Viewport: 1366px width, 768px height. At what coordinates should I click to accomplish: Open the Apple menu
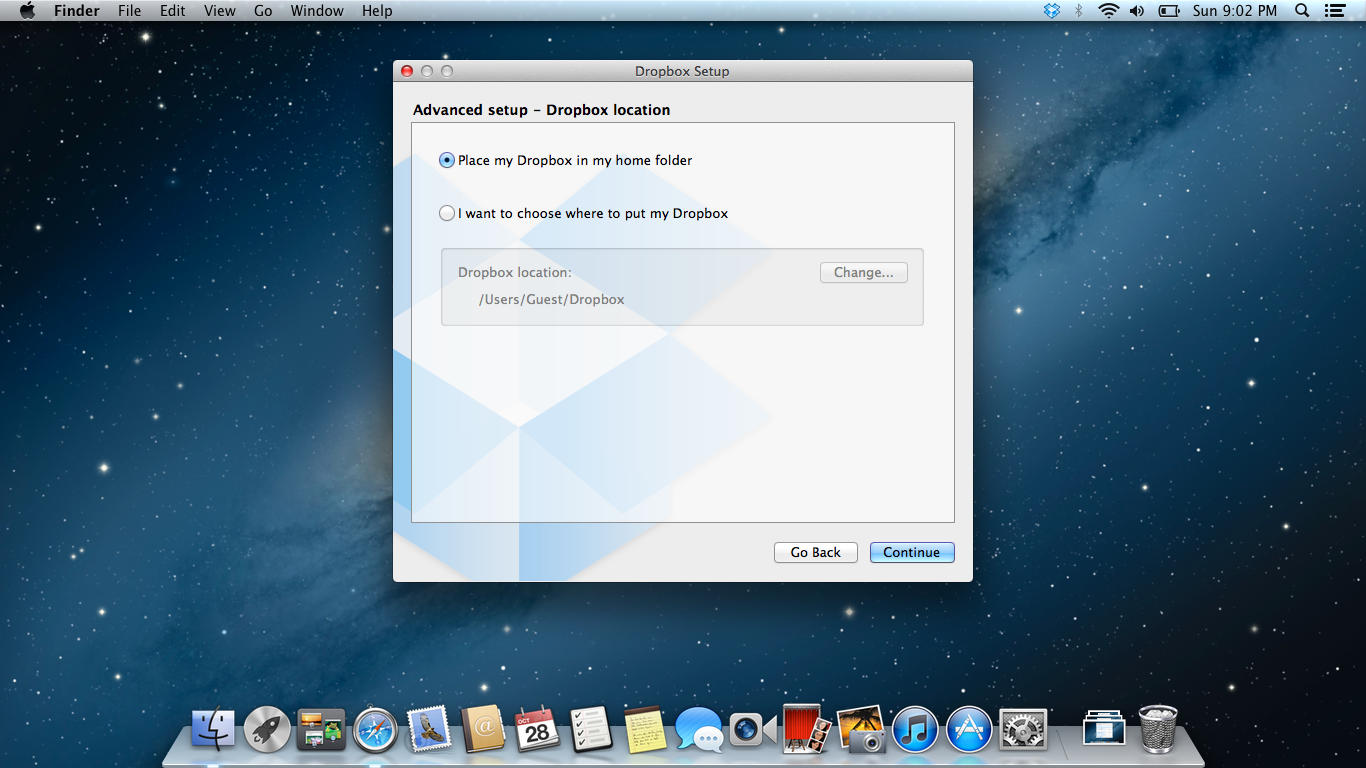(27, 11)
